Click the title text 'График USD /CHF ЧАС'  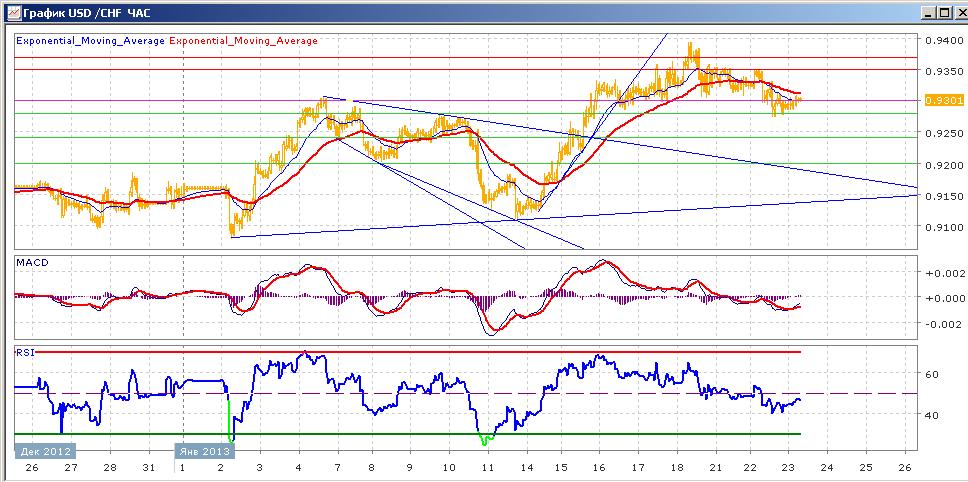pos(86,12)
